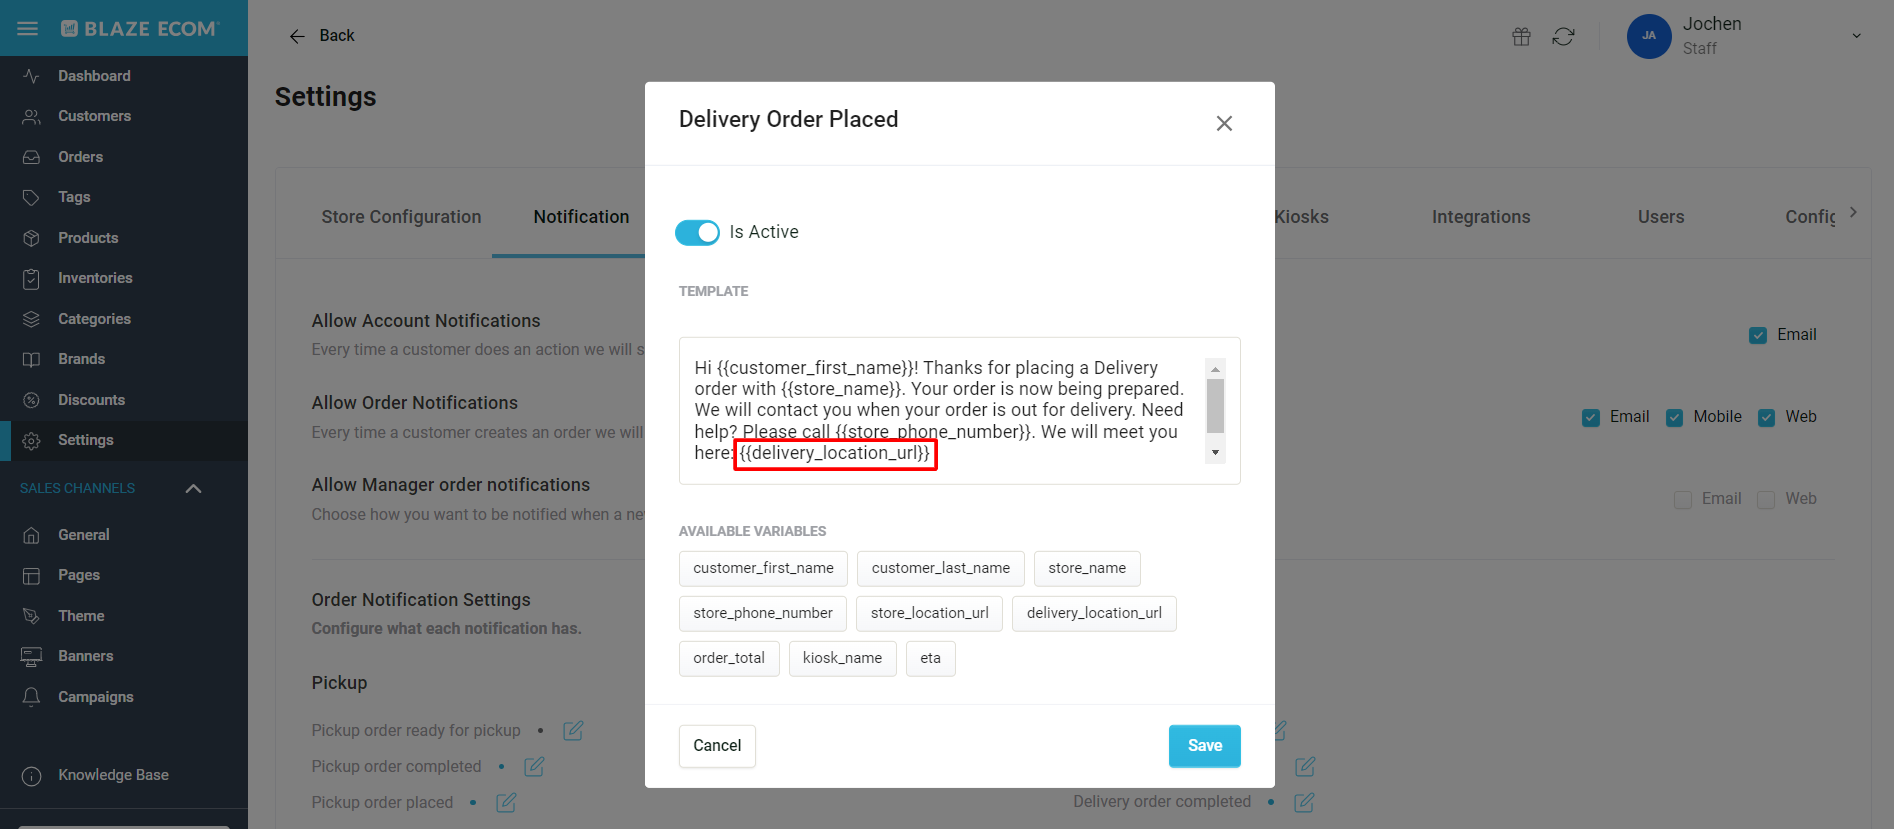
Task: Uncheck Email for Account Notifications
Action: [1757, 335]
